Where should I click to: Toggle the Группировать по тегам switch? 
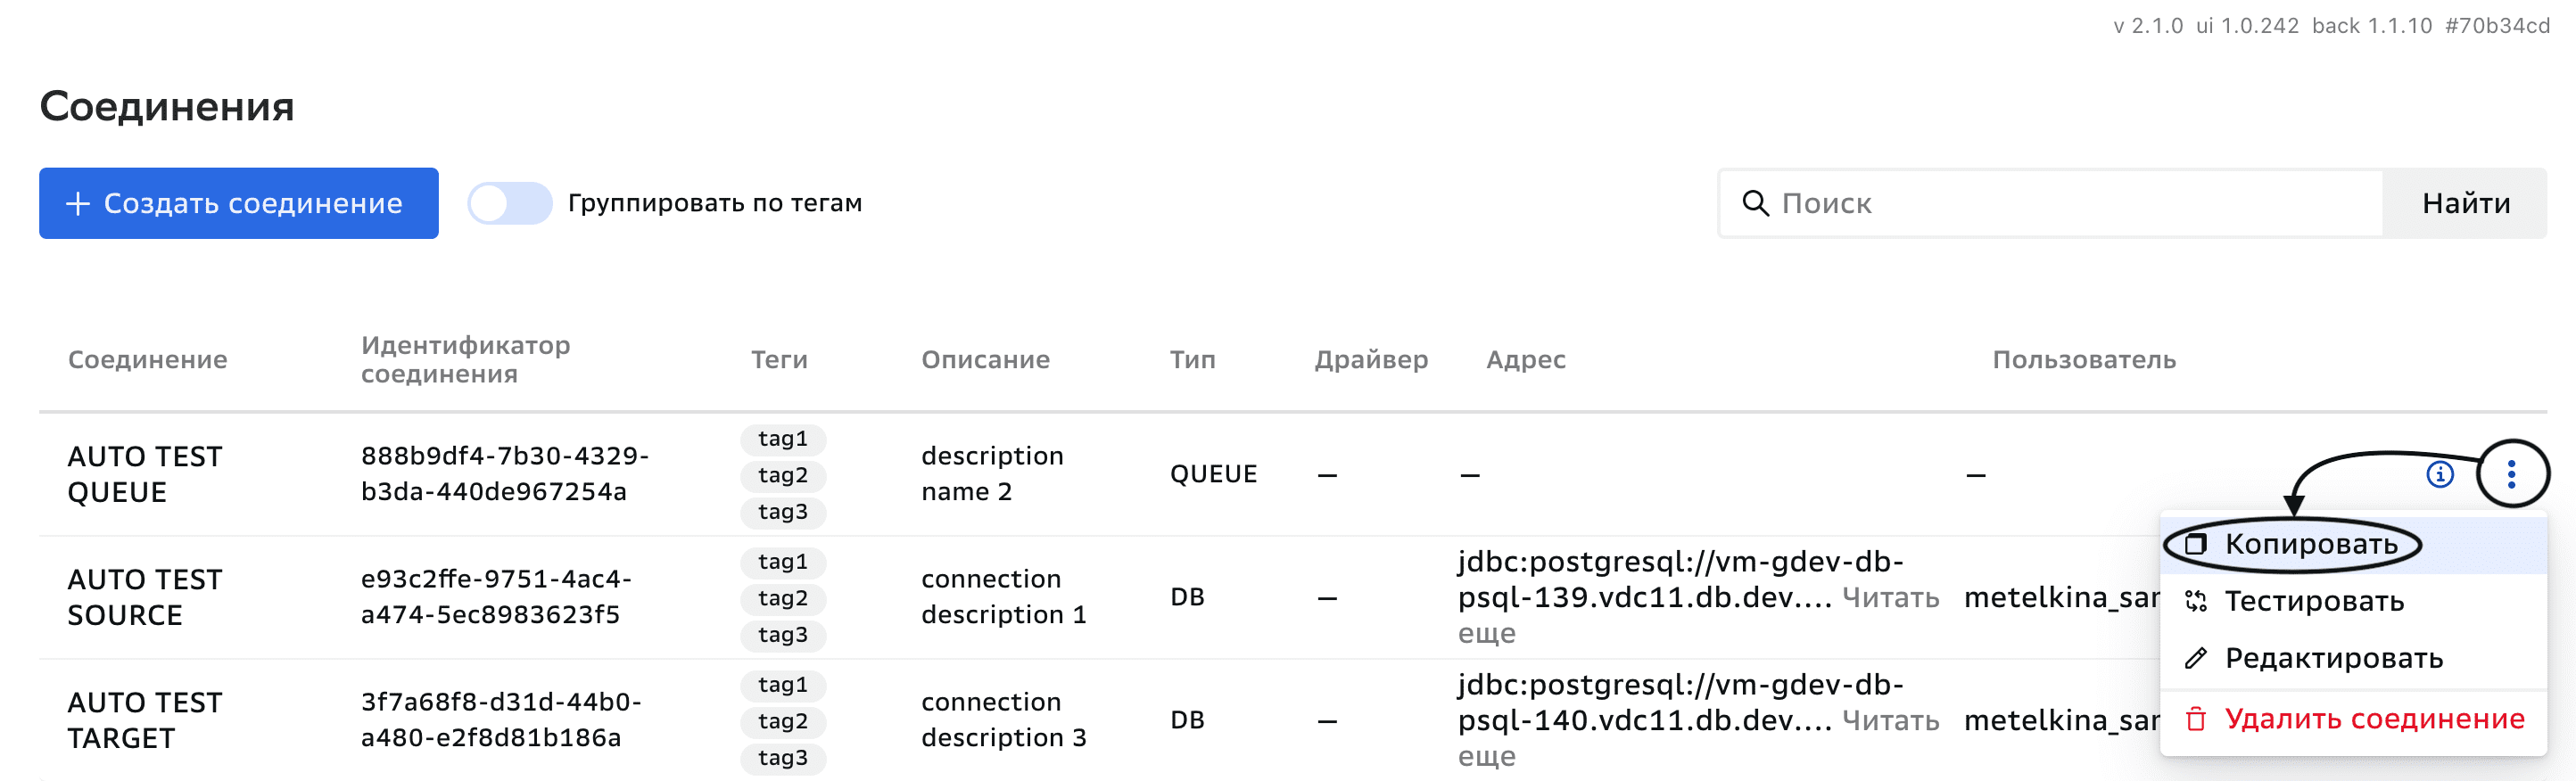[x=510, y=204]
